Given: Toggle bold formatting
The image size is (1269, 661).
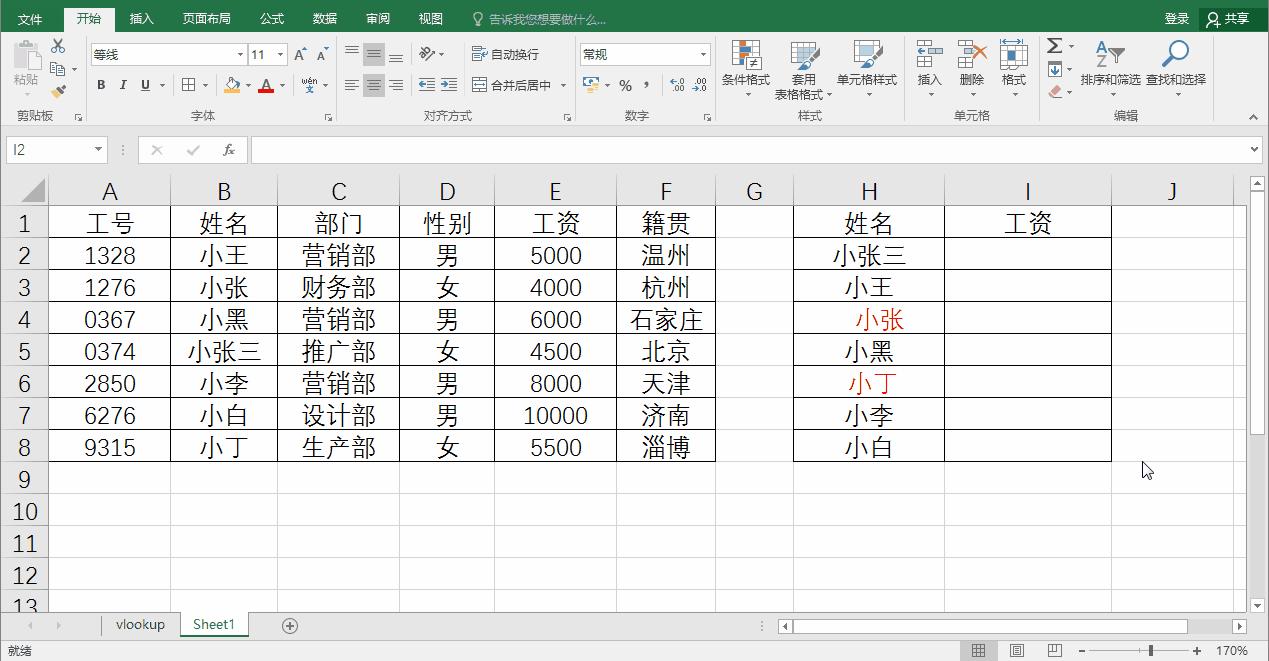Looking at the screenshot, I should tap(100, 85).
